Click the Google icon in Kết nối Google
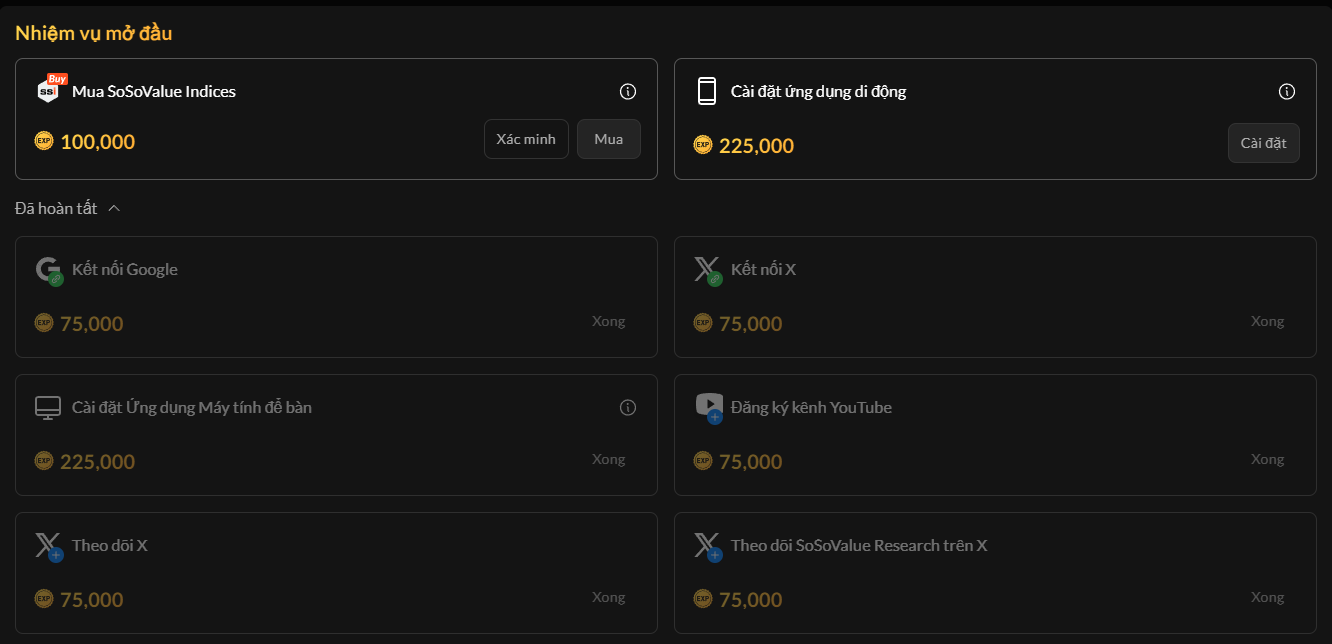1332x644 pixels. (x=49, y=270)
